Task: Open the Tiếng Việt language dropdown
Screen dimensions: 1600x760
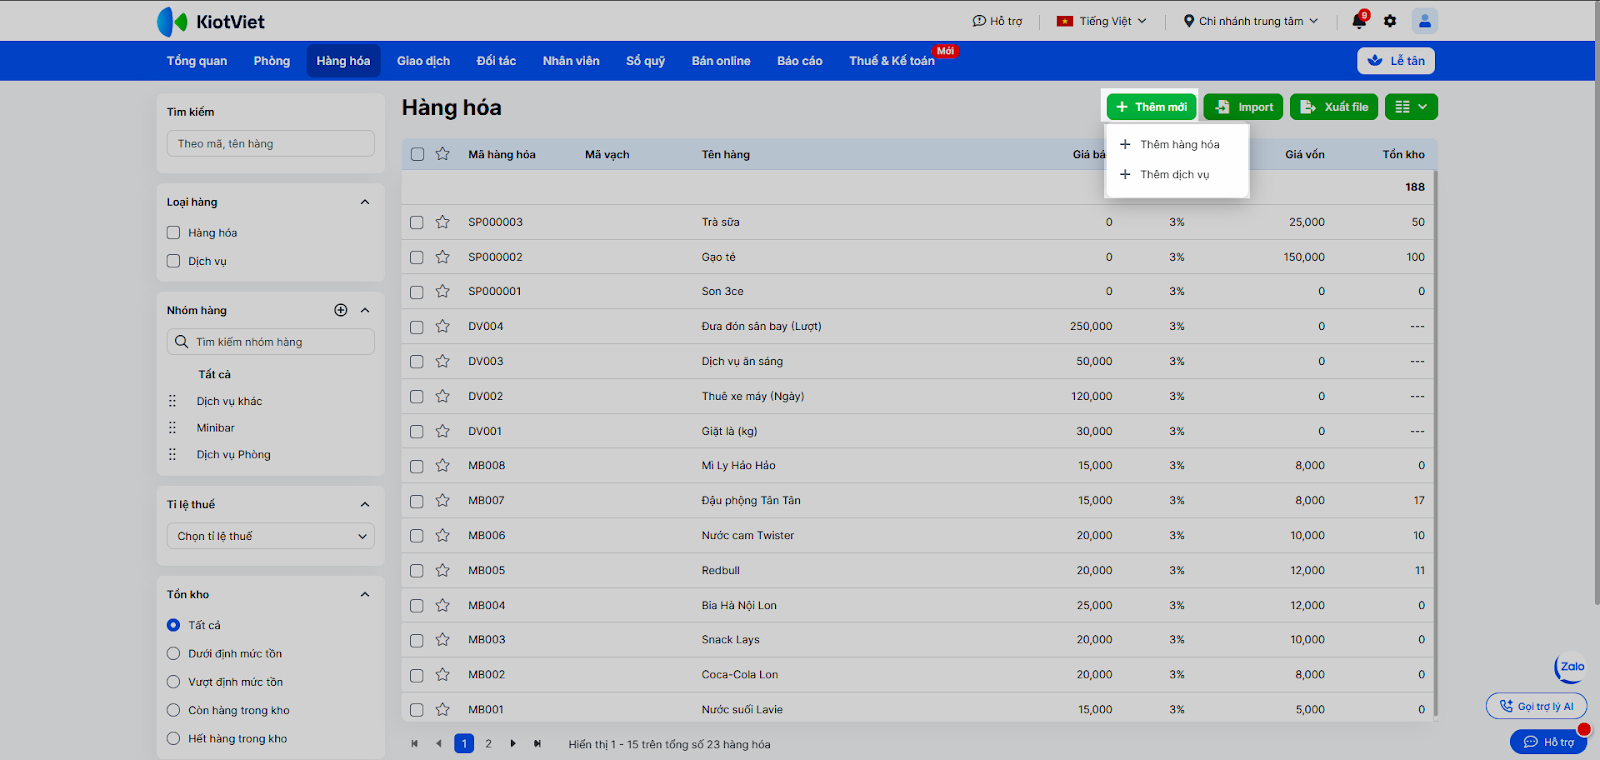Action: pyautogui.click(x=1102, y=21)
